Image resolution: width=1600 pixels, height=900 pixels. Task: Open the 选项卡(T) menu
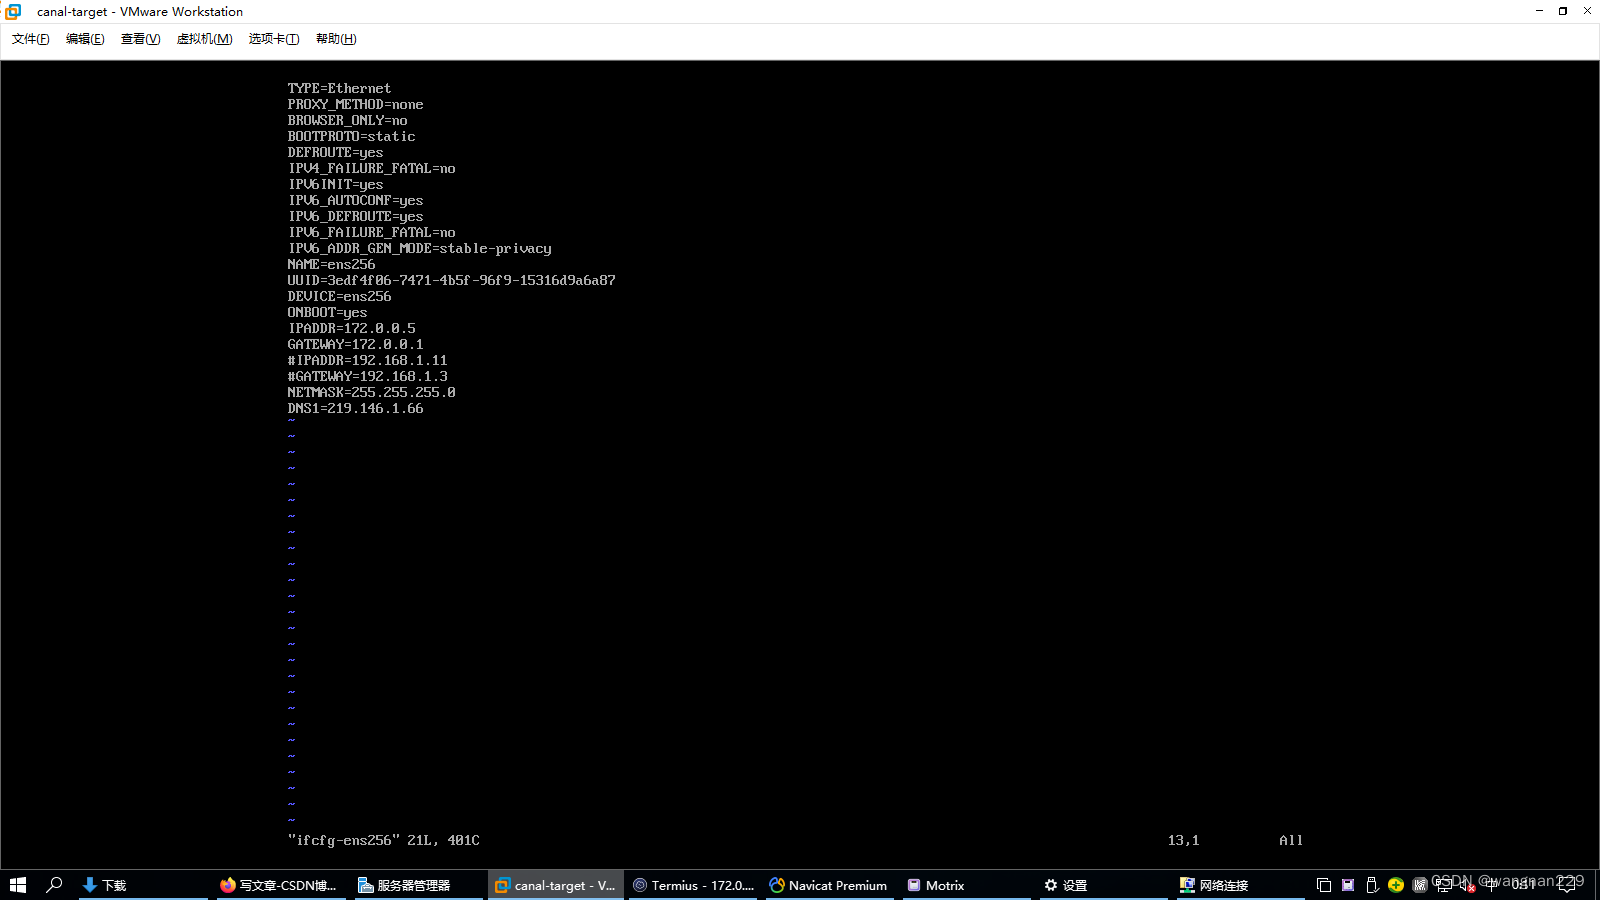274,39
